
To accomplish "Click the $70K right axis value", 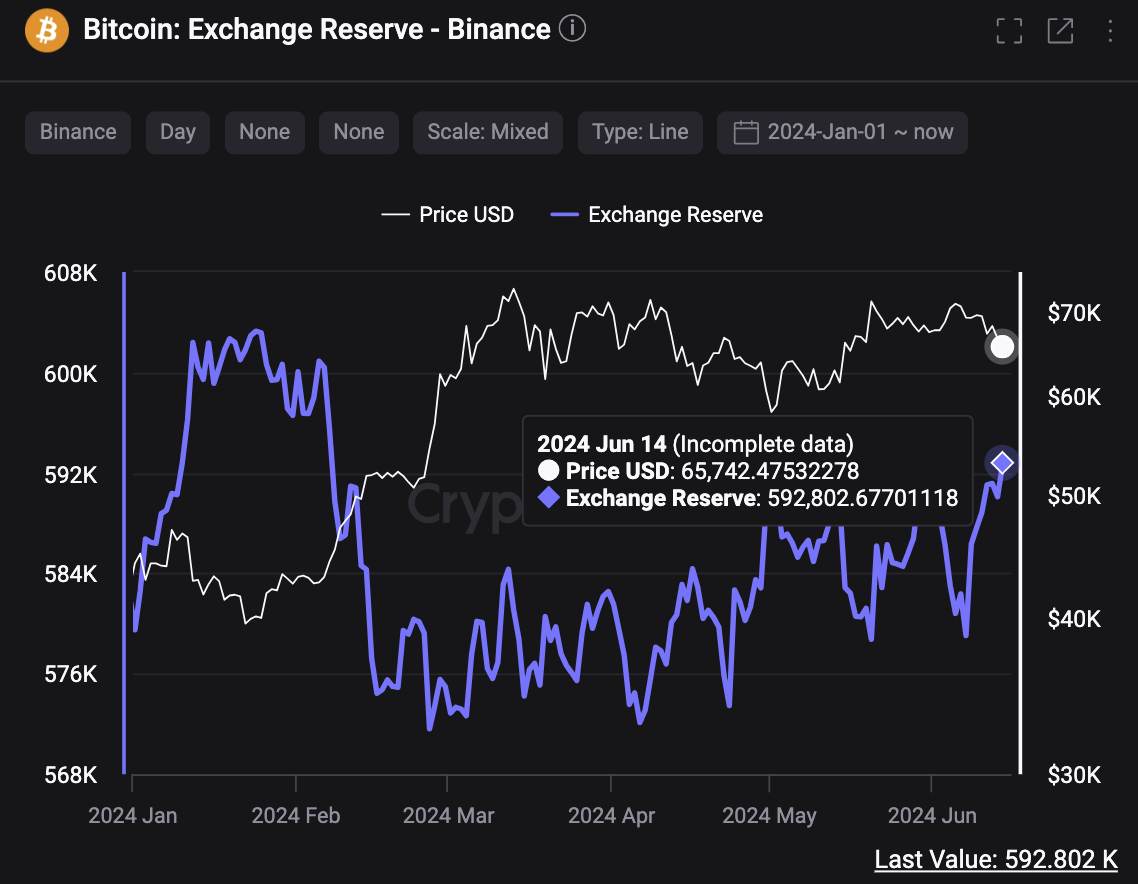I will (x=1074, y=314).
